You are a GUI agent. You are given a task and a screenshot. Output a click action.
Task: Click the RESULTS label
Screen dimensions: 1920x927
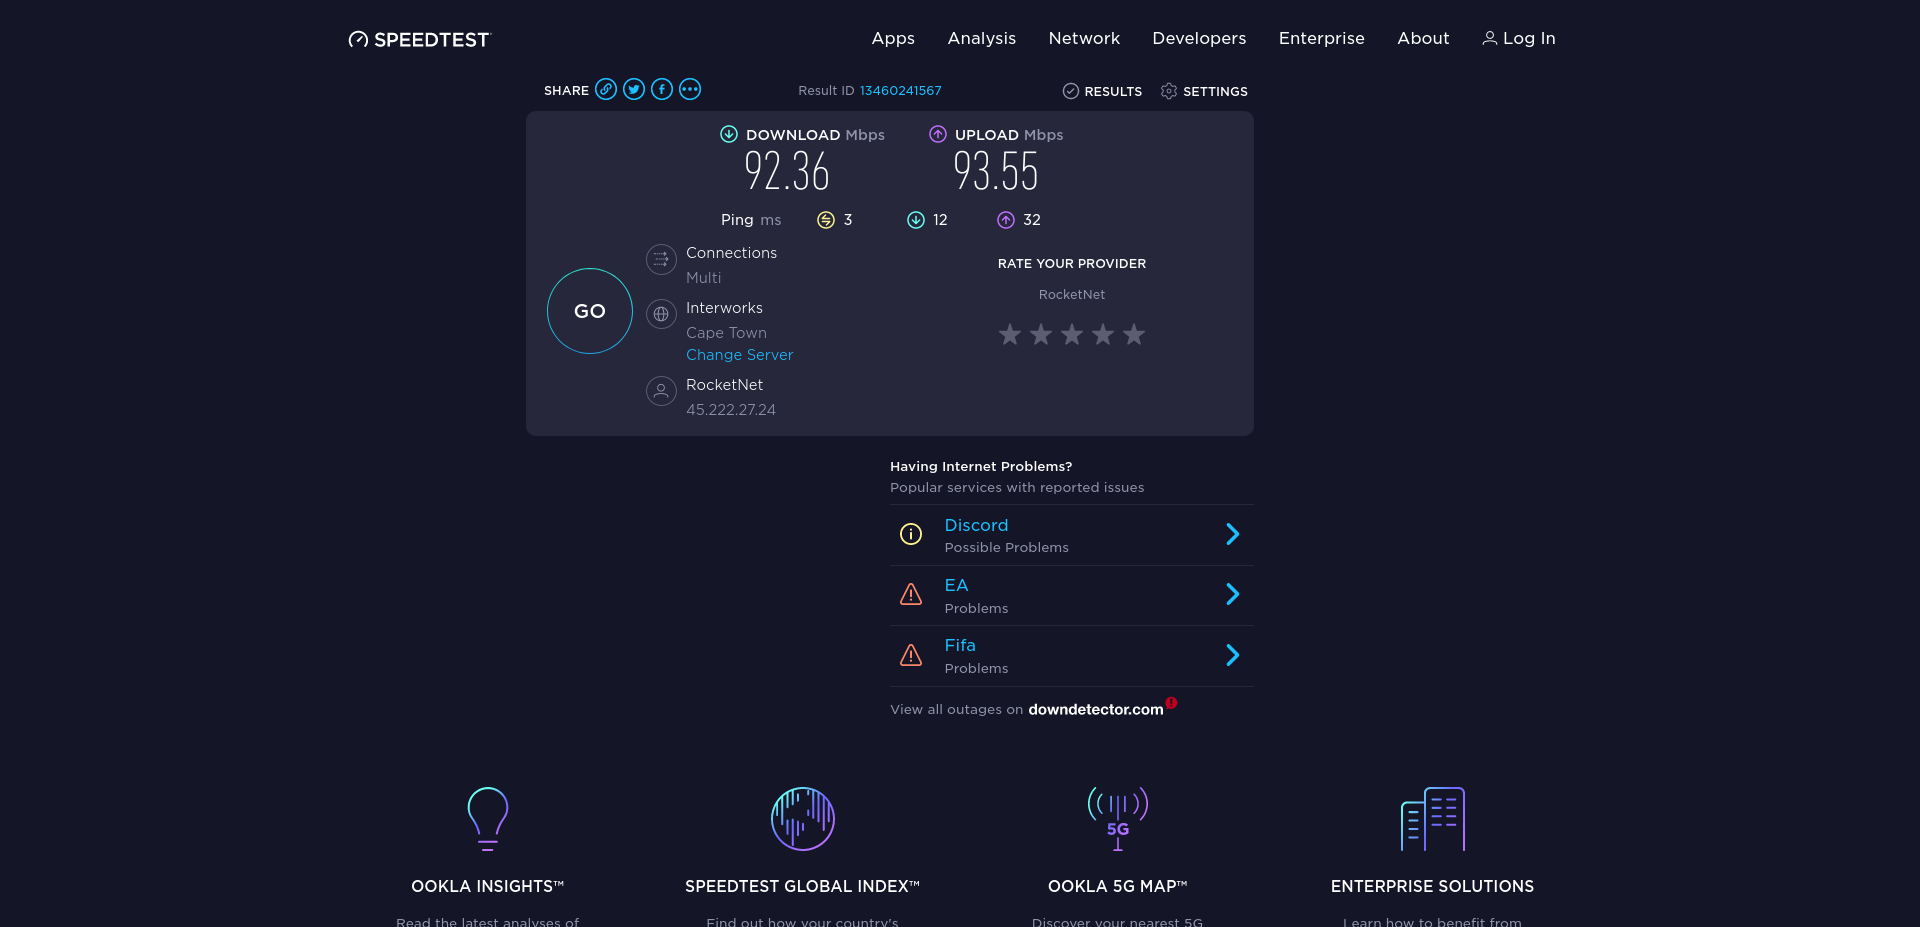[1113, 91]
